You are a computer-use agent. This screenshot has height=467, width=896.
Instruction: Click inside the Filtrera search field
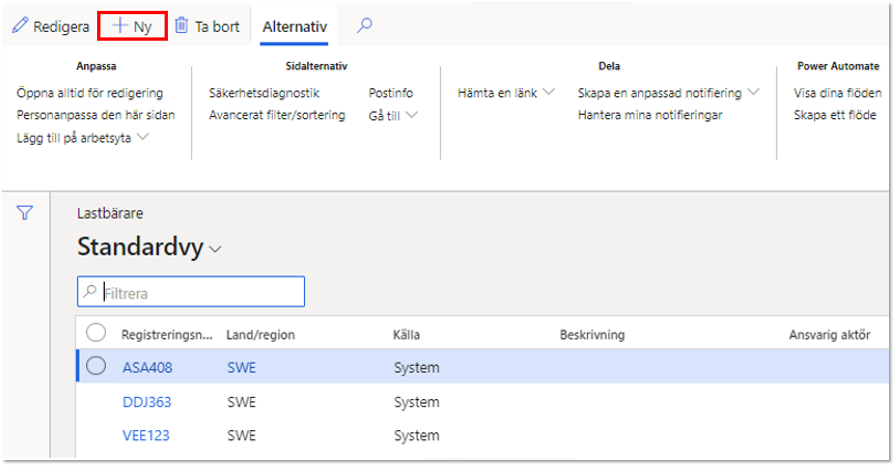tap(191, 292)
